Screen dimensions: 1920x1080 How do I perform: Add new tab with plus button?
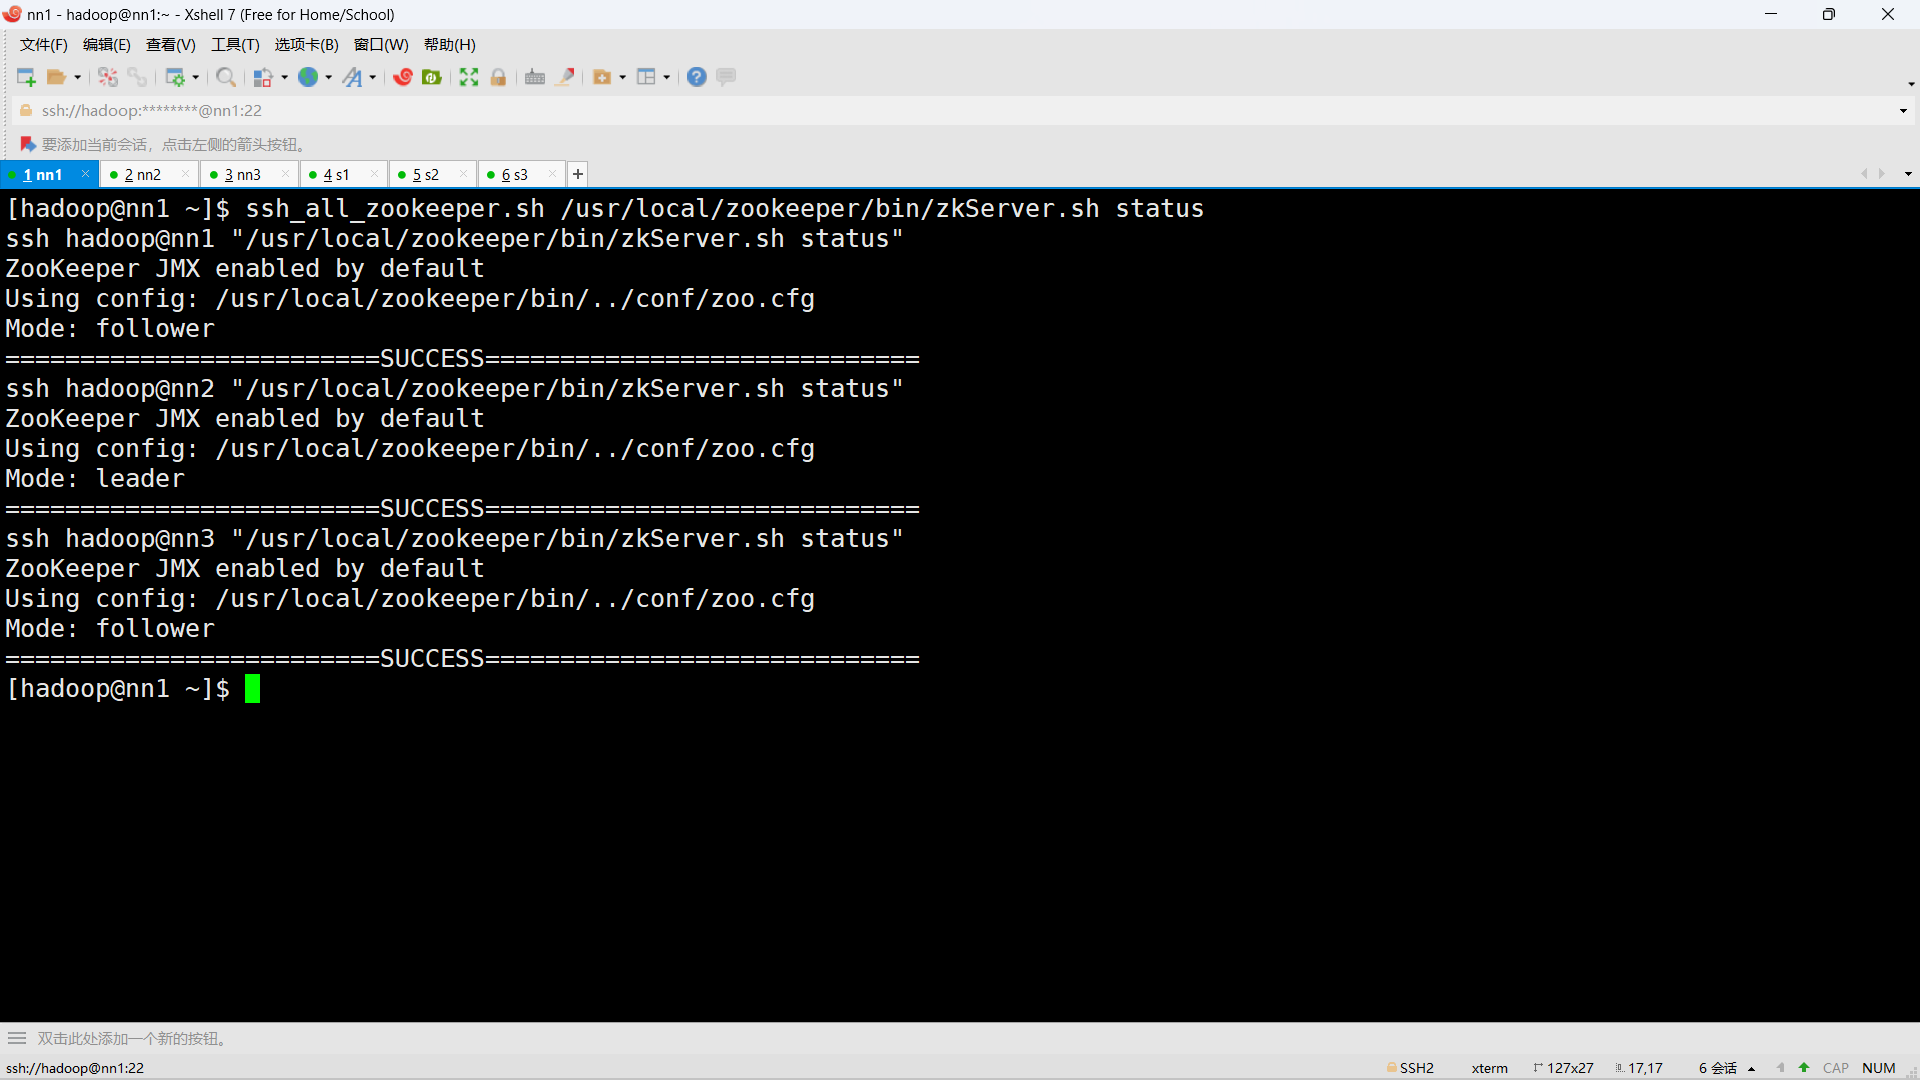pyautogui.click(x=578, y=174)
